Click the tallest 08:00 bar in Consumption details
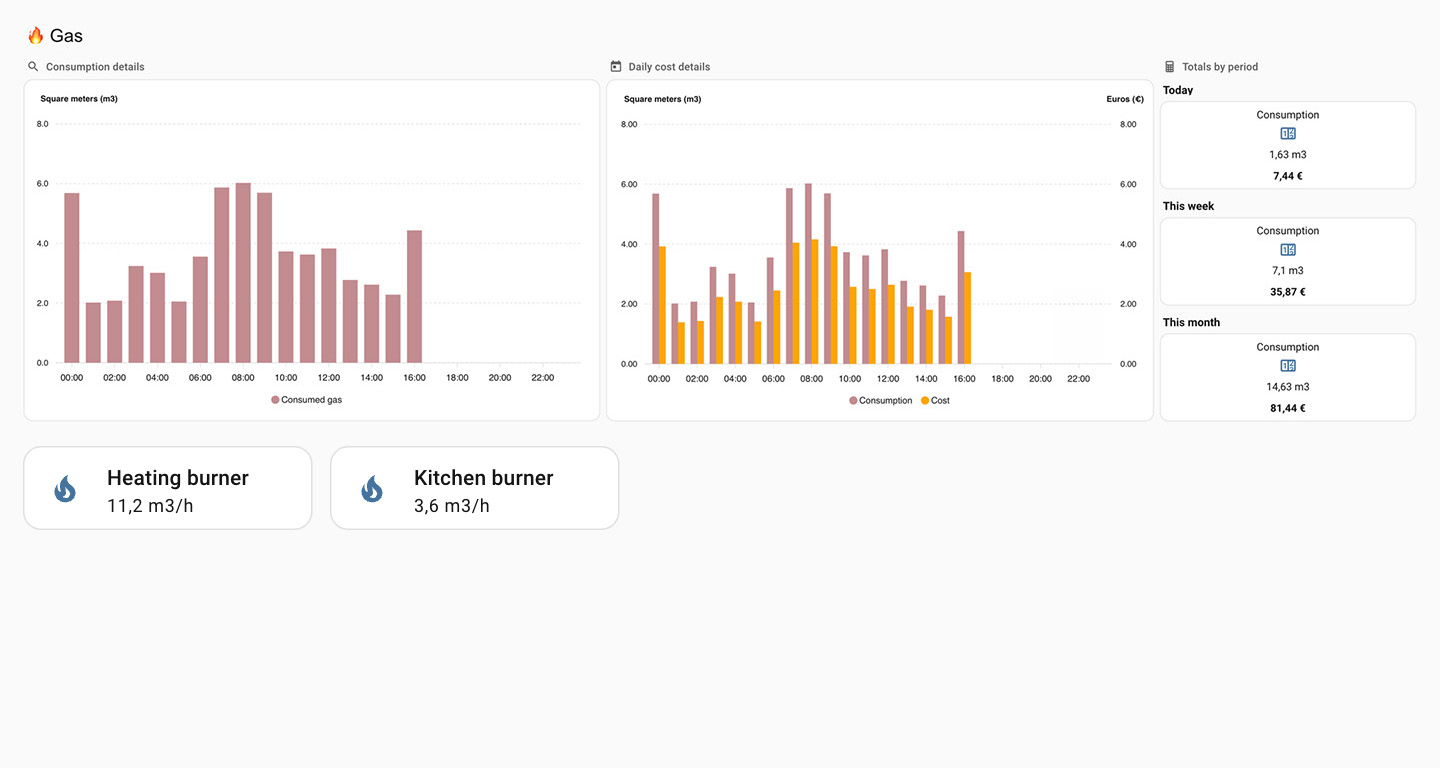This screenshot has height=768, width=1440. 243,273
